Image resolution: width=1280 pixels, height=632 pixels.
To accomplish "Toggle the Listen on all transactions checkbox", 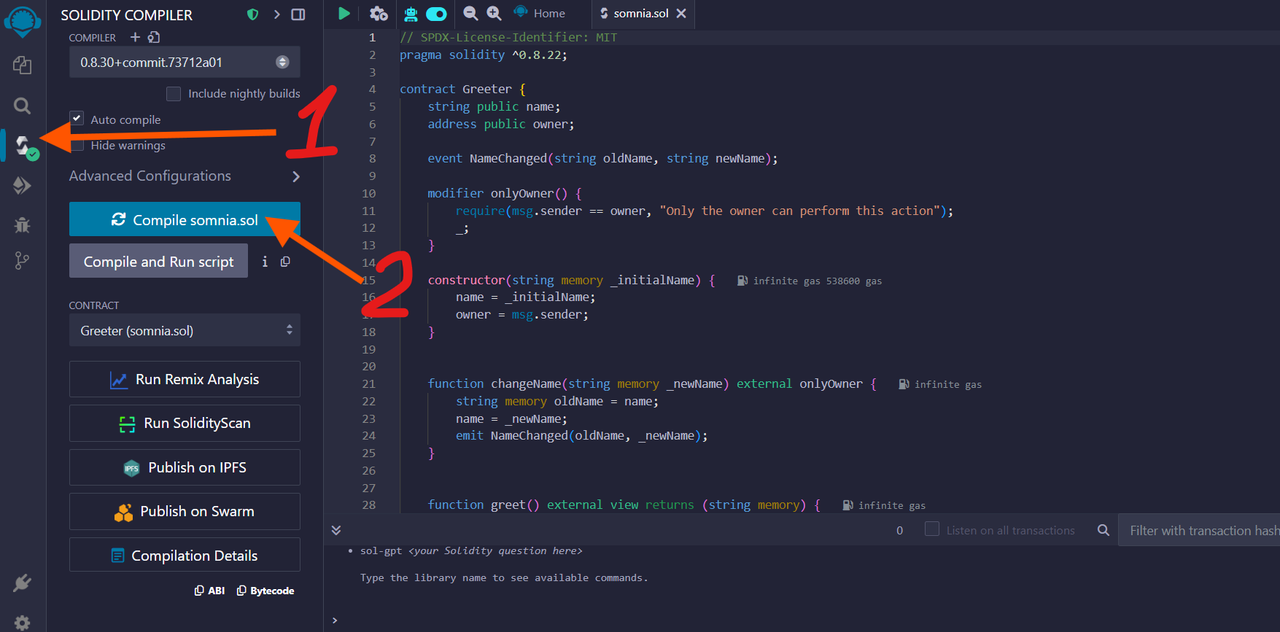I will (932, 529).
